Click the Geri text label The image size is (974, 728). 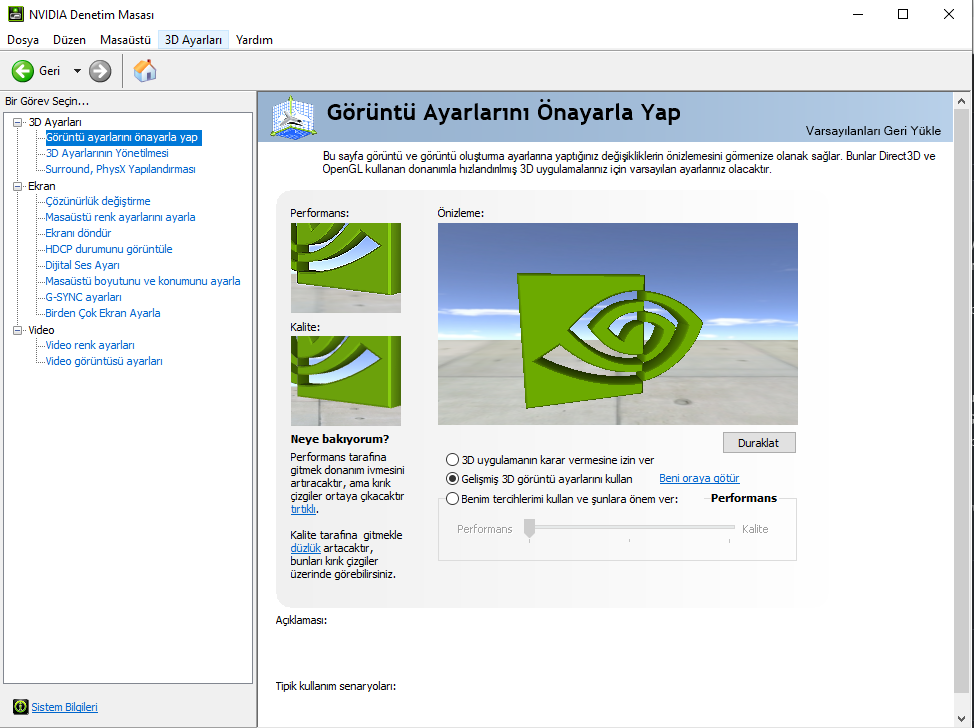click(50, 71)
